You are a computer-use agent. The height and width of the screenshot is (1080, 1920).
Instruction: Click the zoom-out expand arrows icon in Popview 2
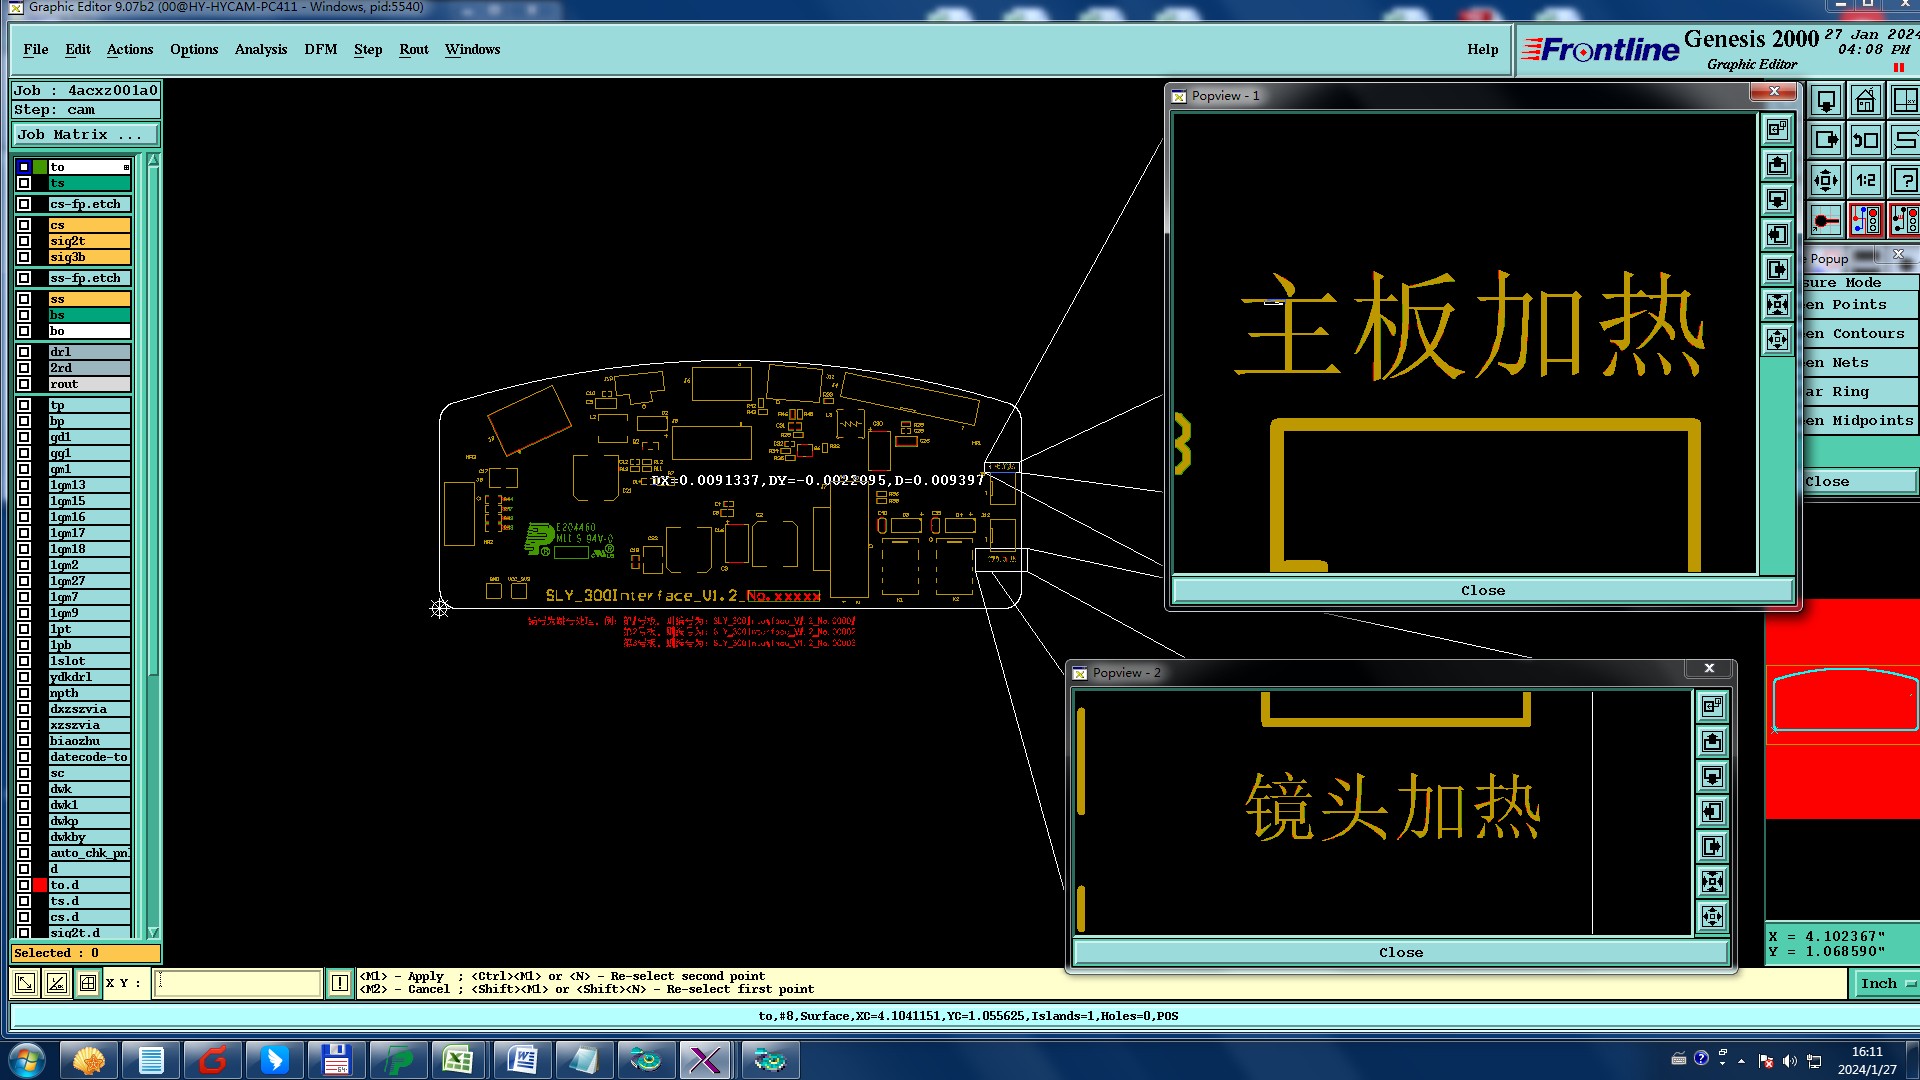(1712, 917)
